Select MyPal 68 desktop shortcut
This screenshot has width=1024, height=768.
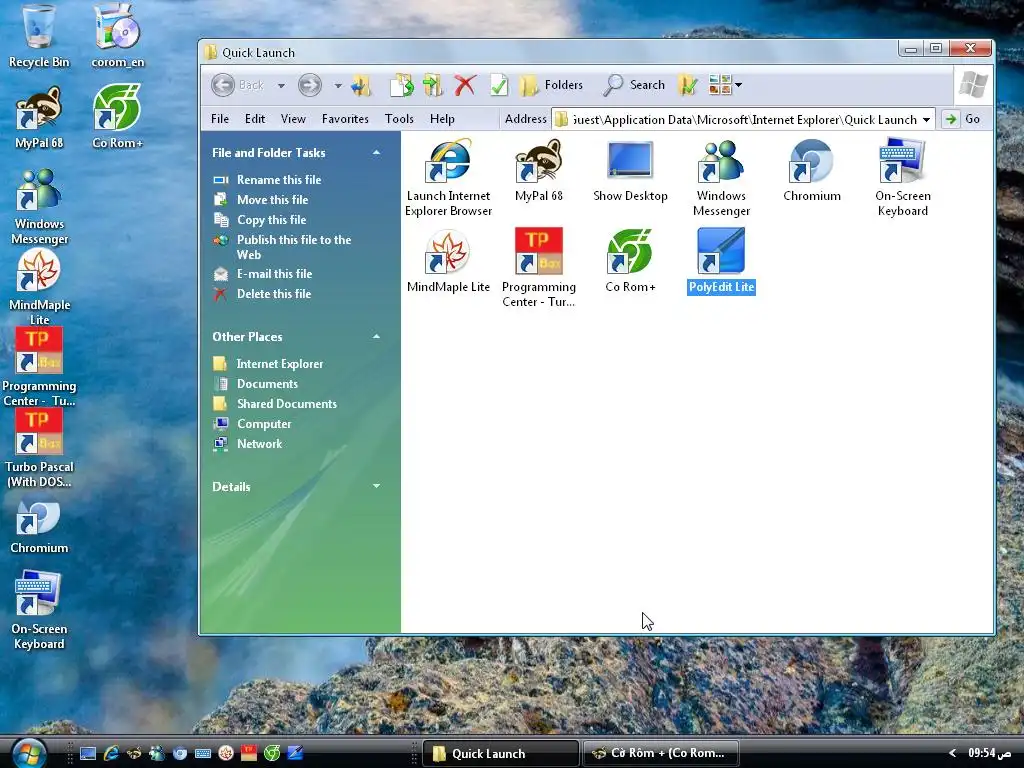[39, 118]
